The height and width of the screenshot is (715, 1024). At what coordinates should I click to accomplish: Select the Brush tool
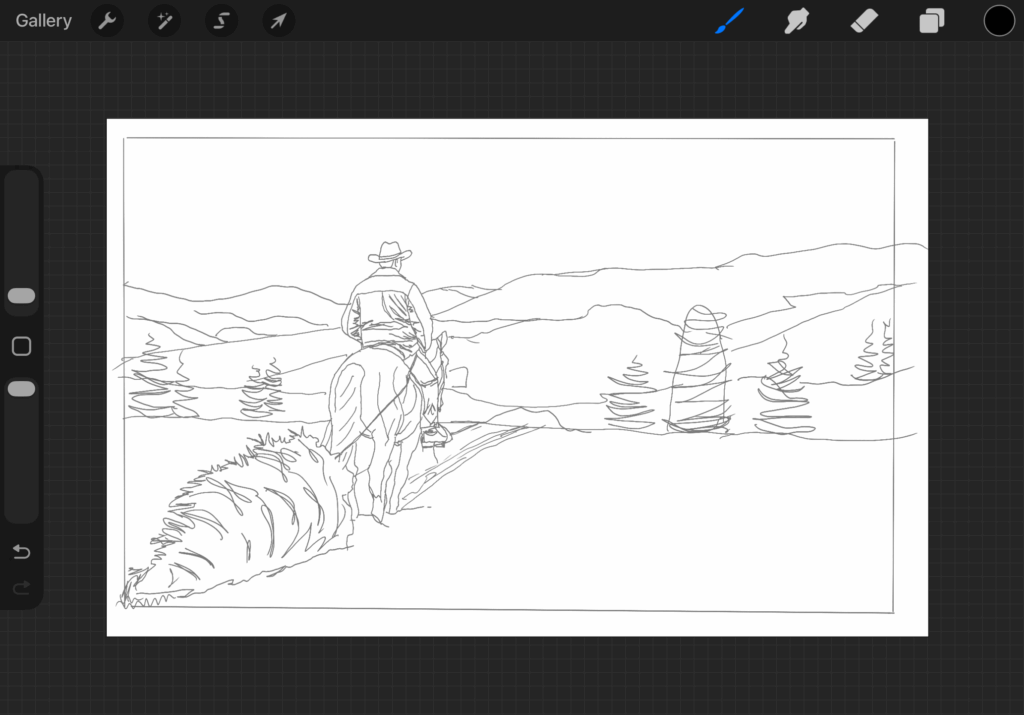pos(730,21)
